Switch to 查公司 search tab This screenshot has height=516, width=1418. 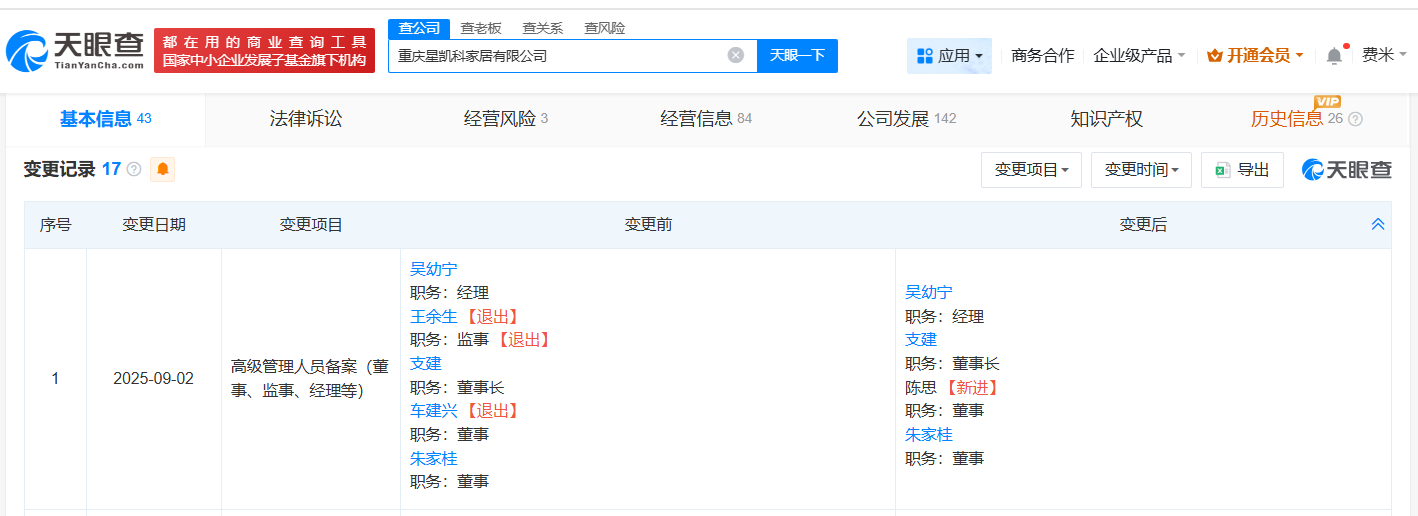coord(419,28)
